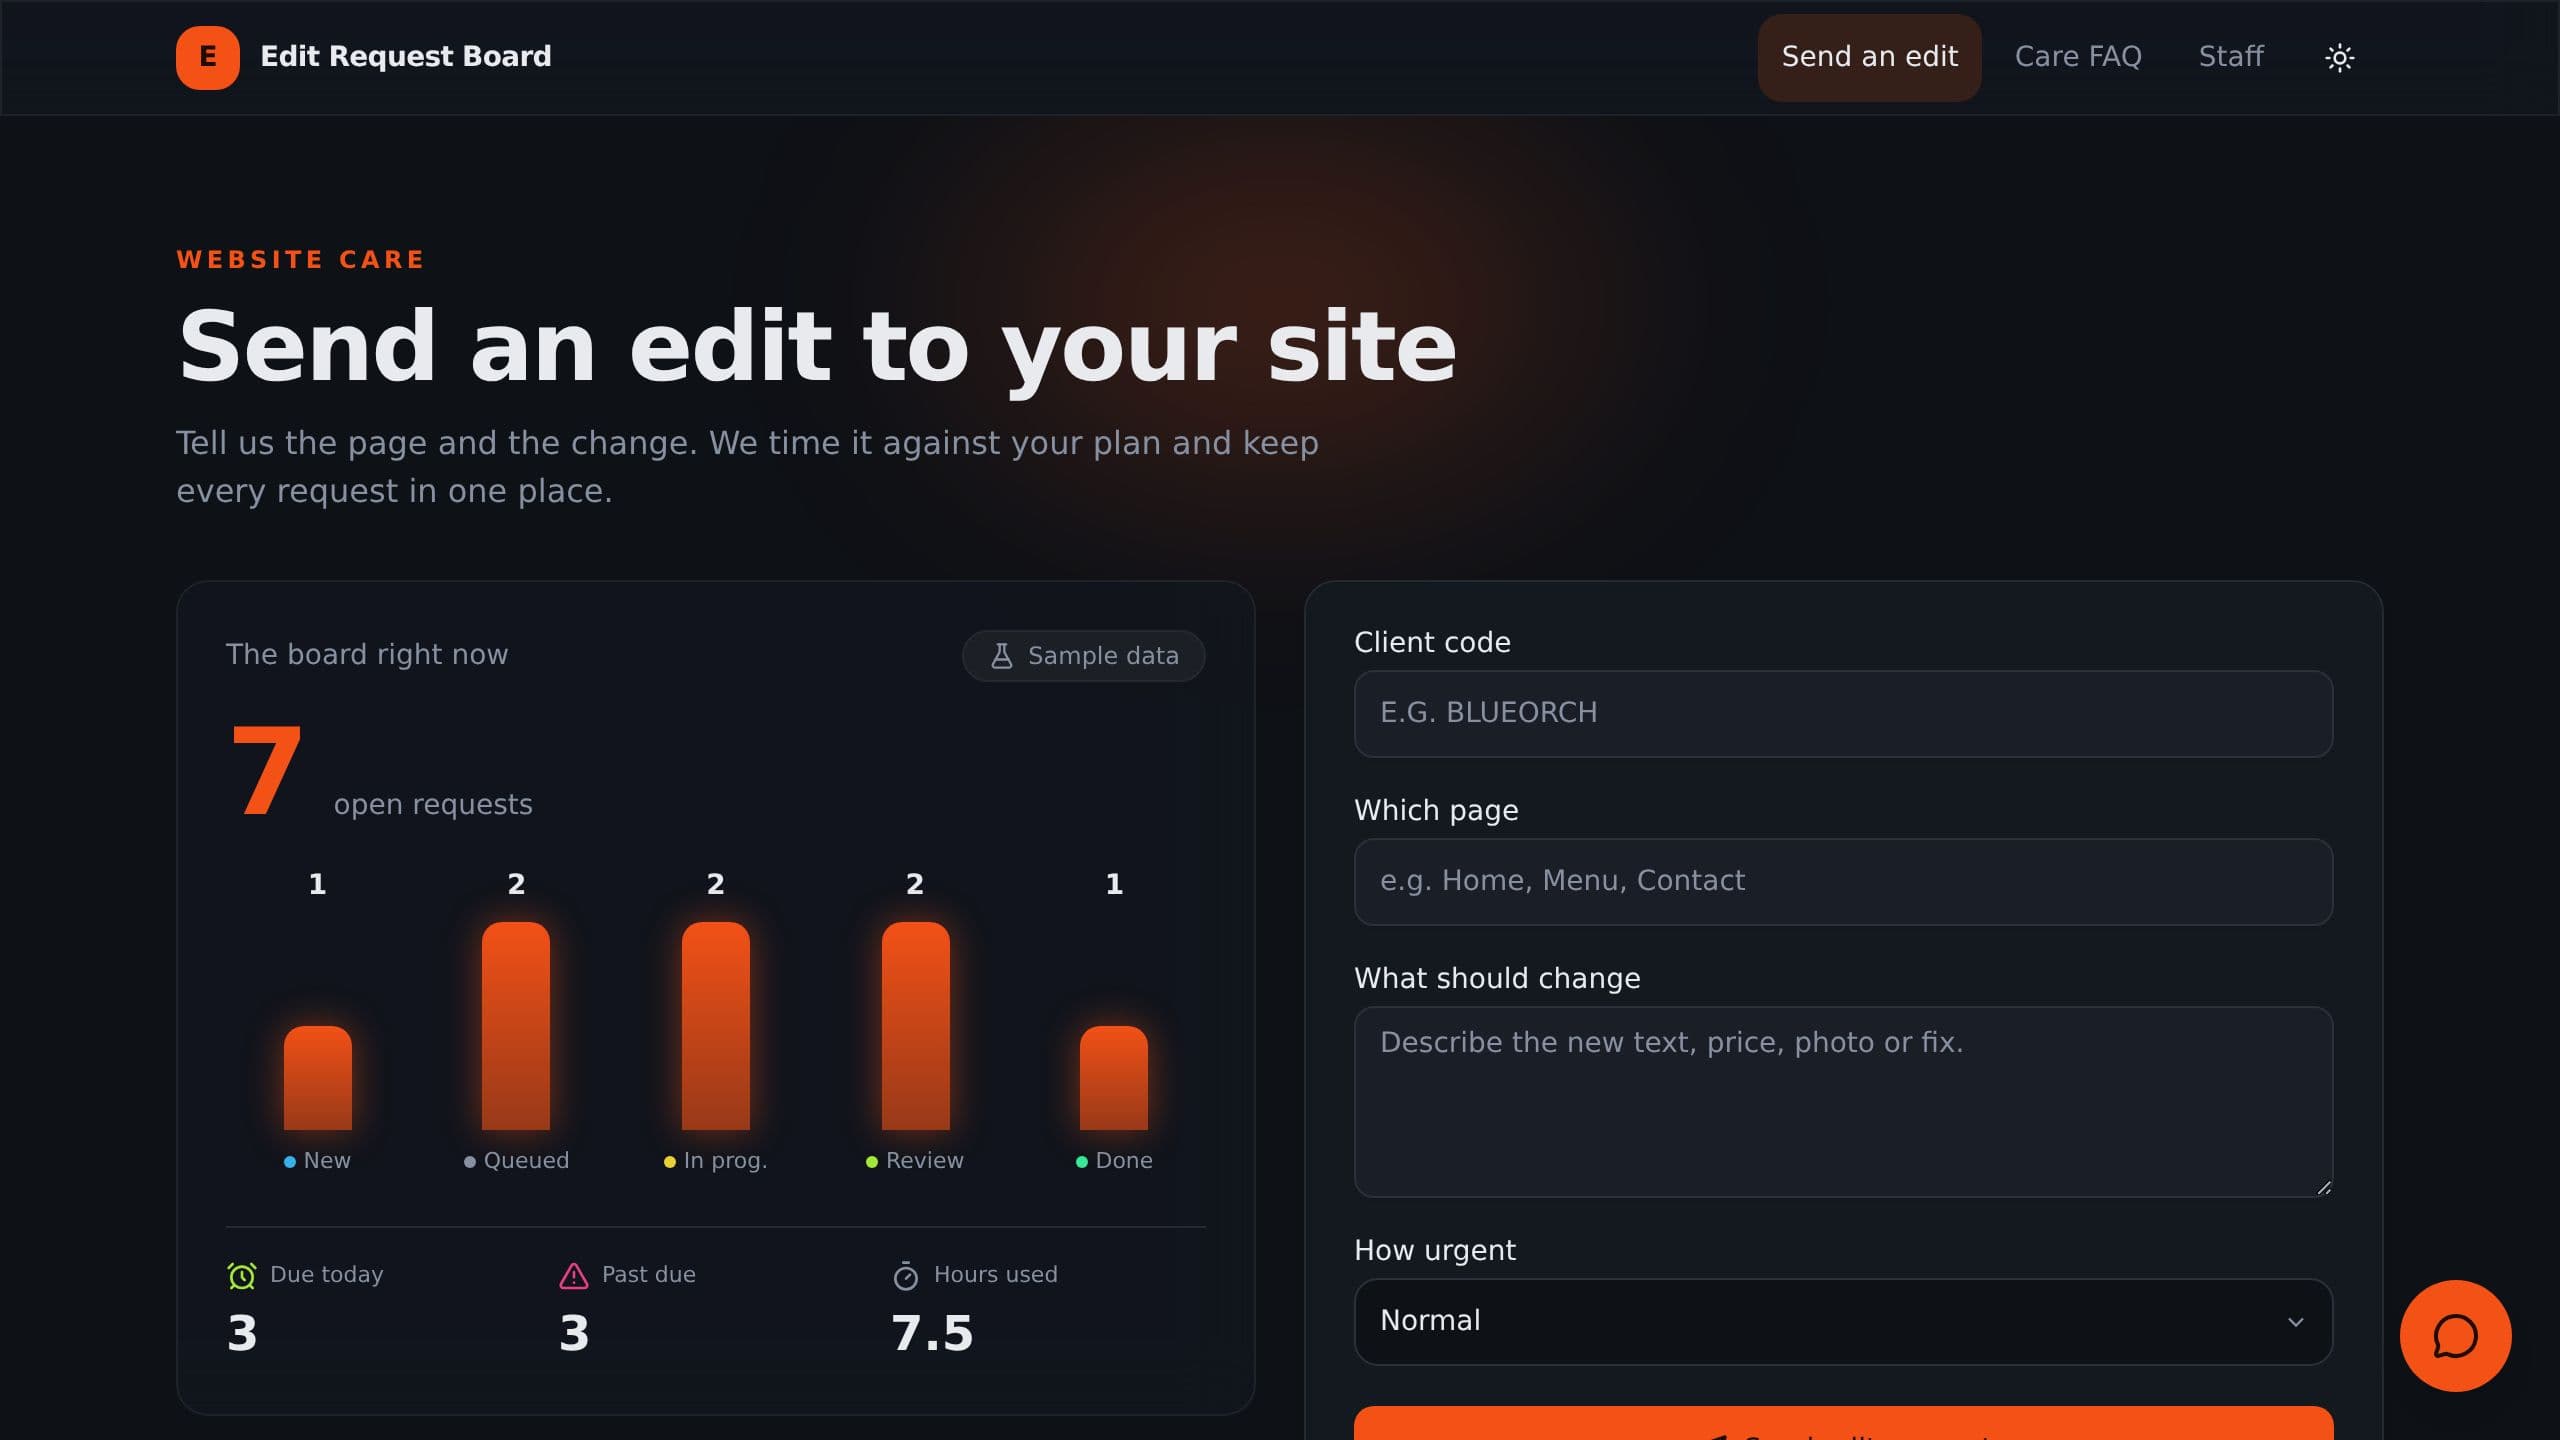The image size is (2560, 1440).
Task: Click the orange E logo icon
Action: pyautogui.click(x=208, y=57)
